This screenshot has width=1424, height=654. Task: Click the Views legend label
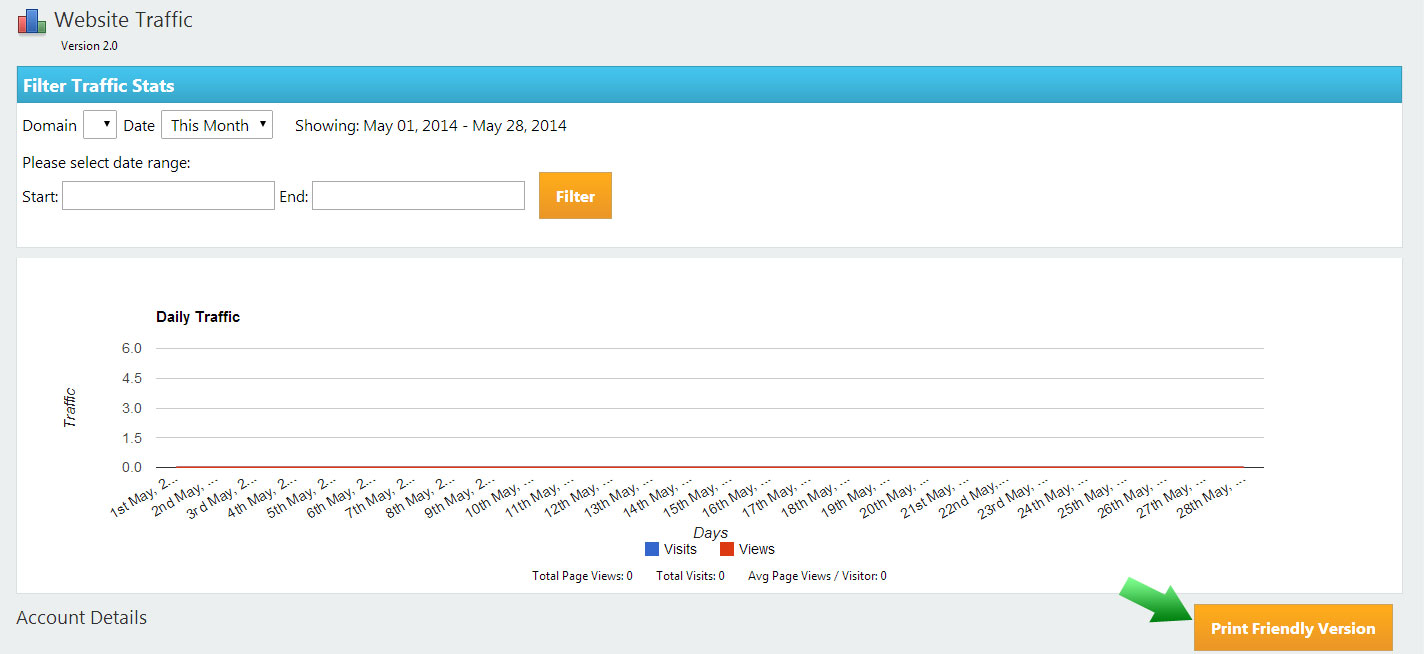tap(757, 549)
